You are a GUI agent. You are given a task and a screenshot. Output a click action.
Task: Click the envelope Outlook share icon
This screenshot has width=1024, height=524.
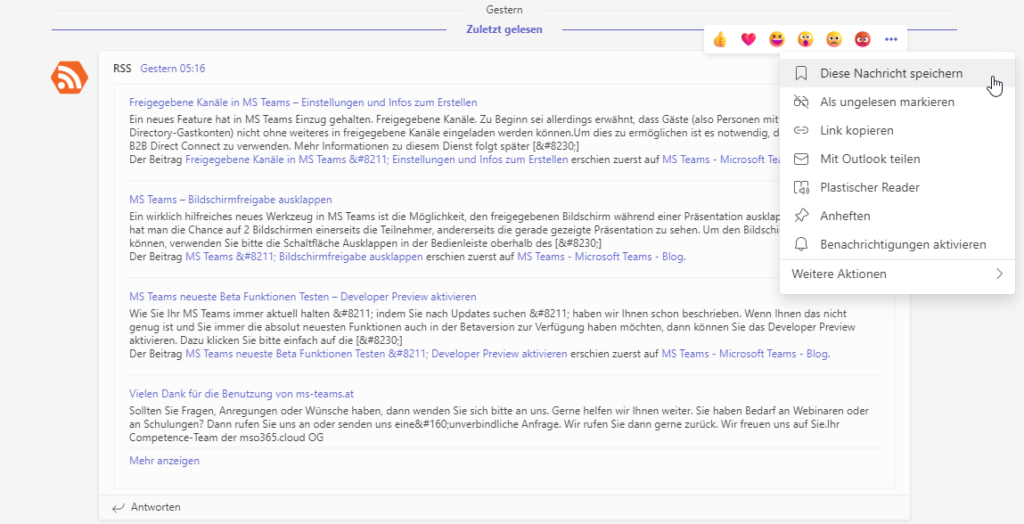click(x=801, y=159)
